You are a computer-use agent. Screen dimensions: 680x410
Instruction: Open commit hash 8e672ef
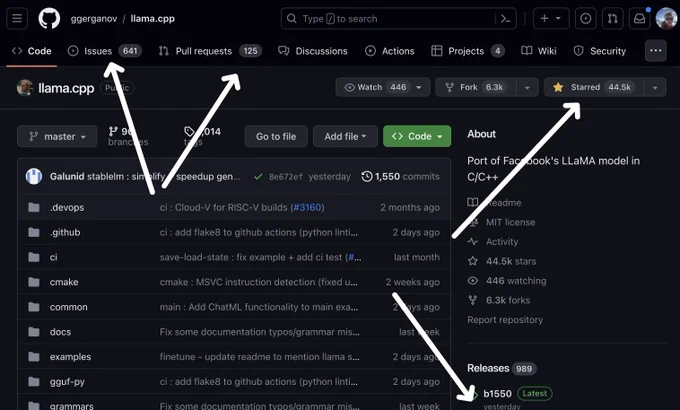pyautogui.click(x=286, y=177)
